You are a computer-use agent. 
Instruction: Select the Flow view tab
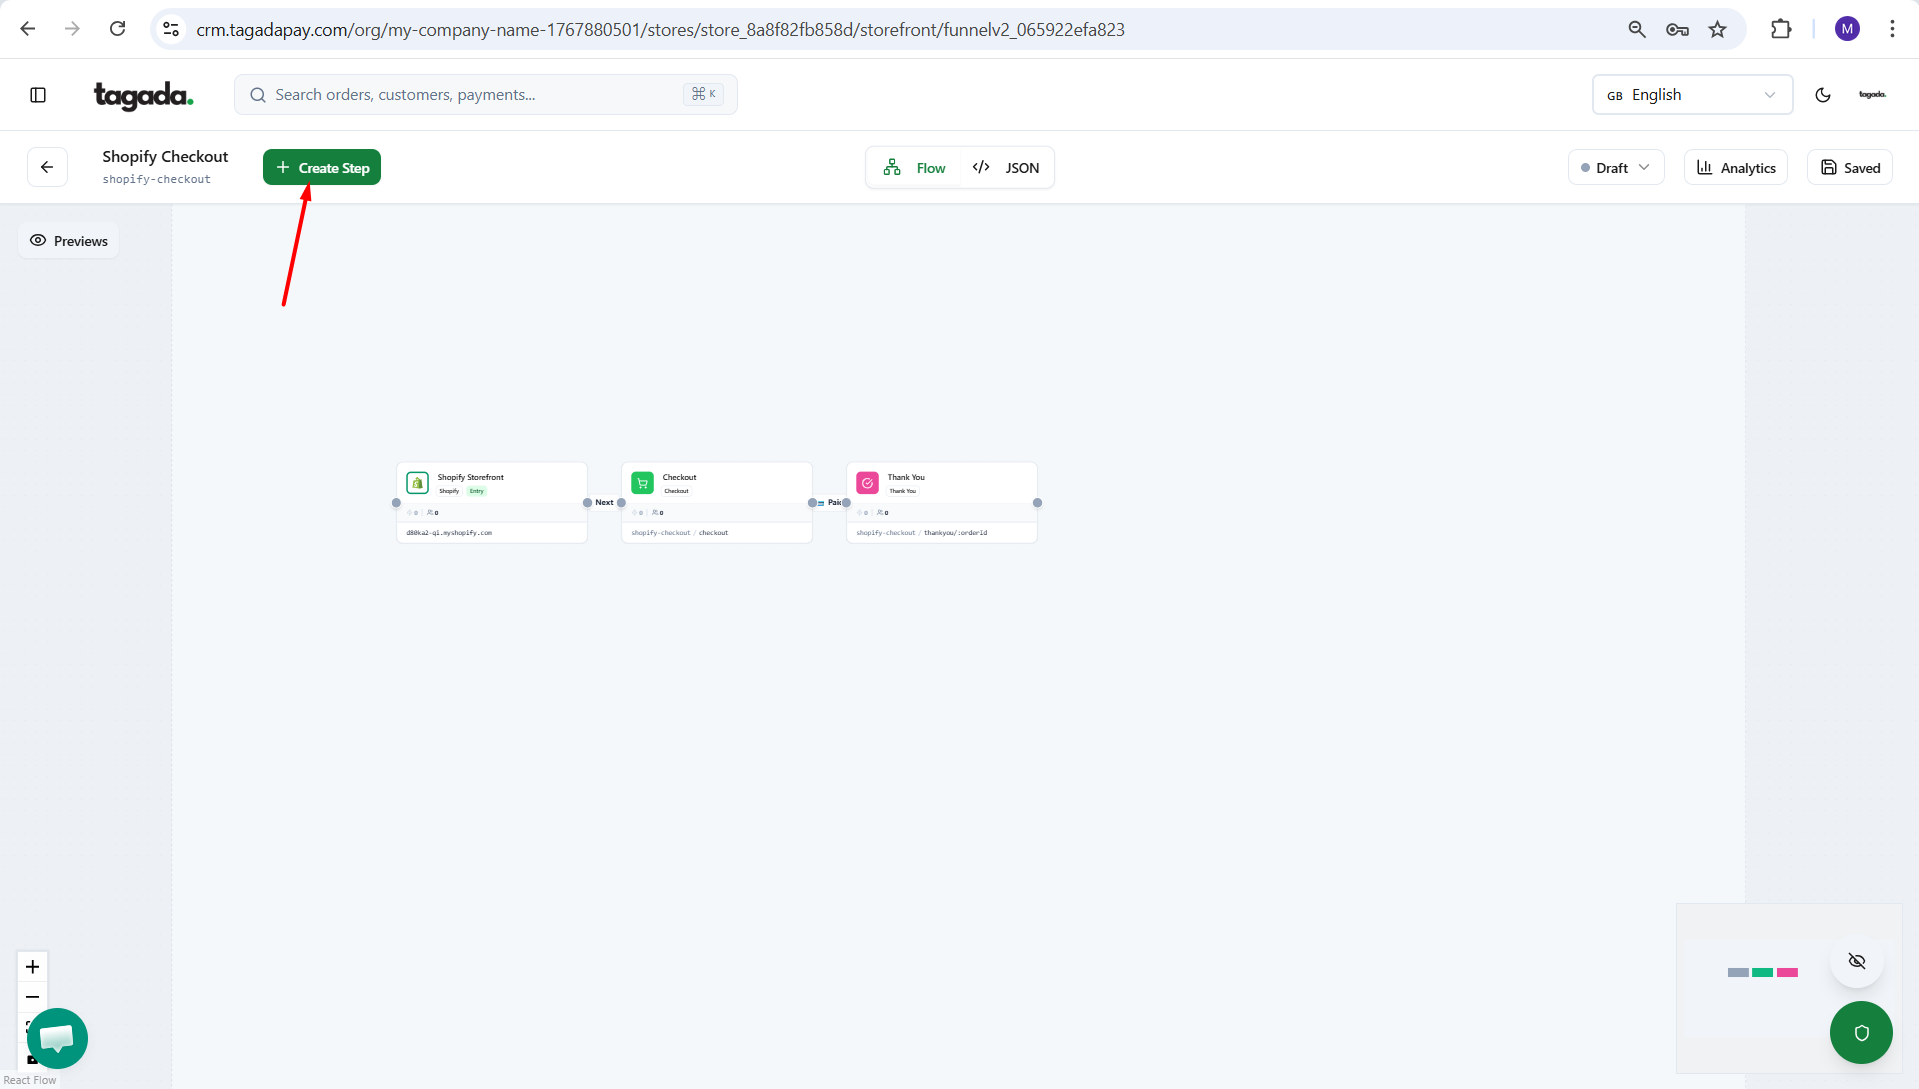point(915,168)
